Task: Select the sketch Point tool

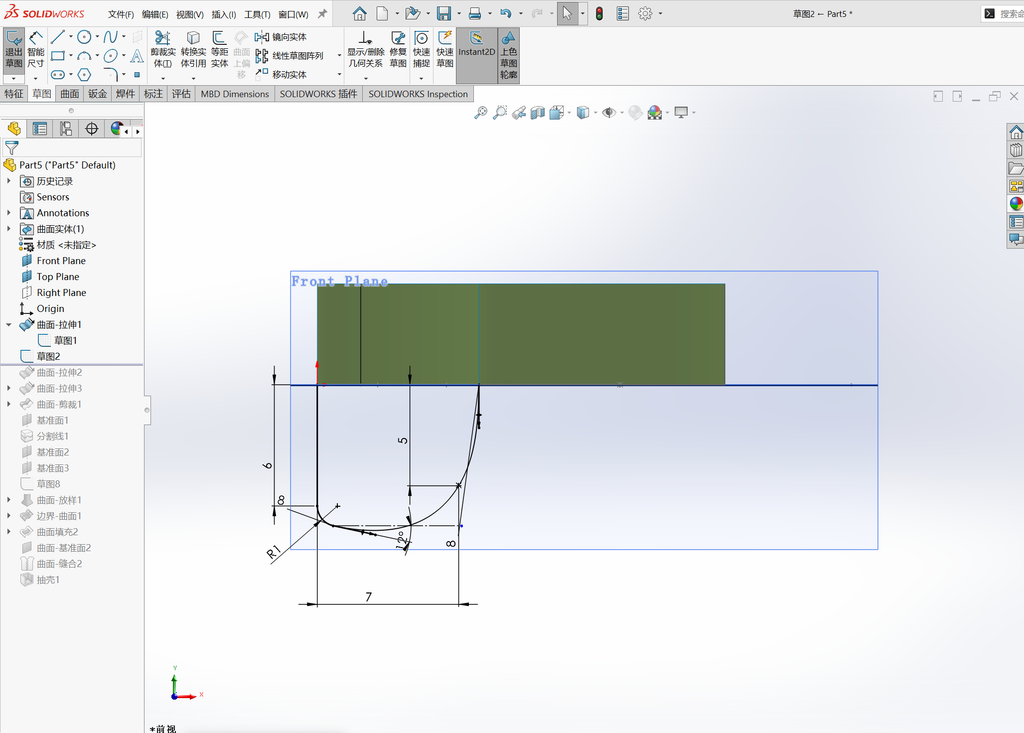Action: click(137, 74)
